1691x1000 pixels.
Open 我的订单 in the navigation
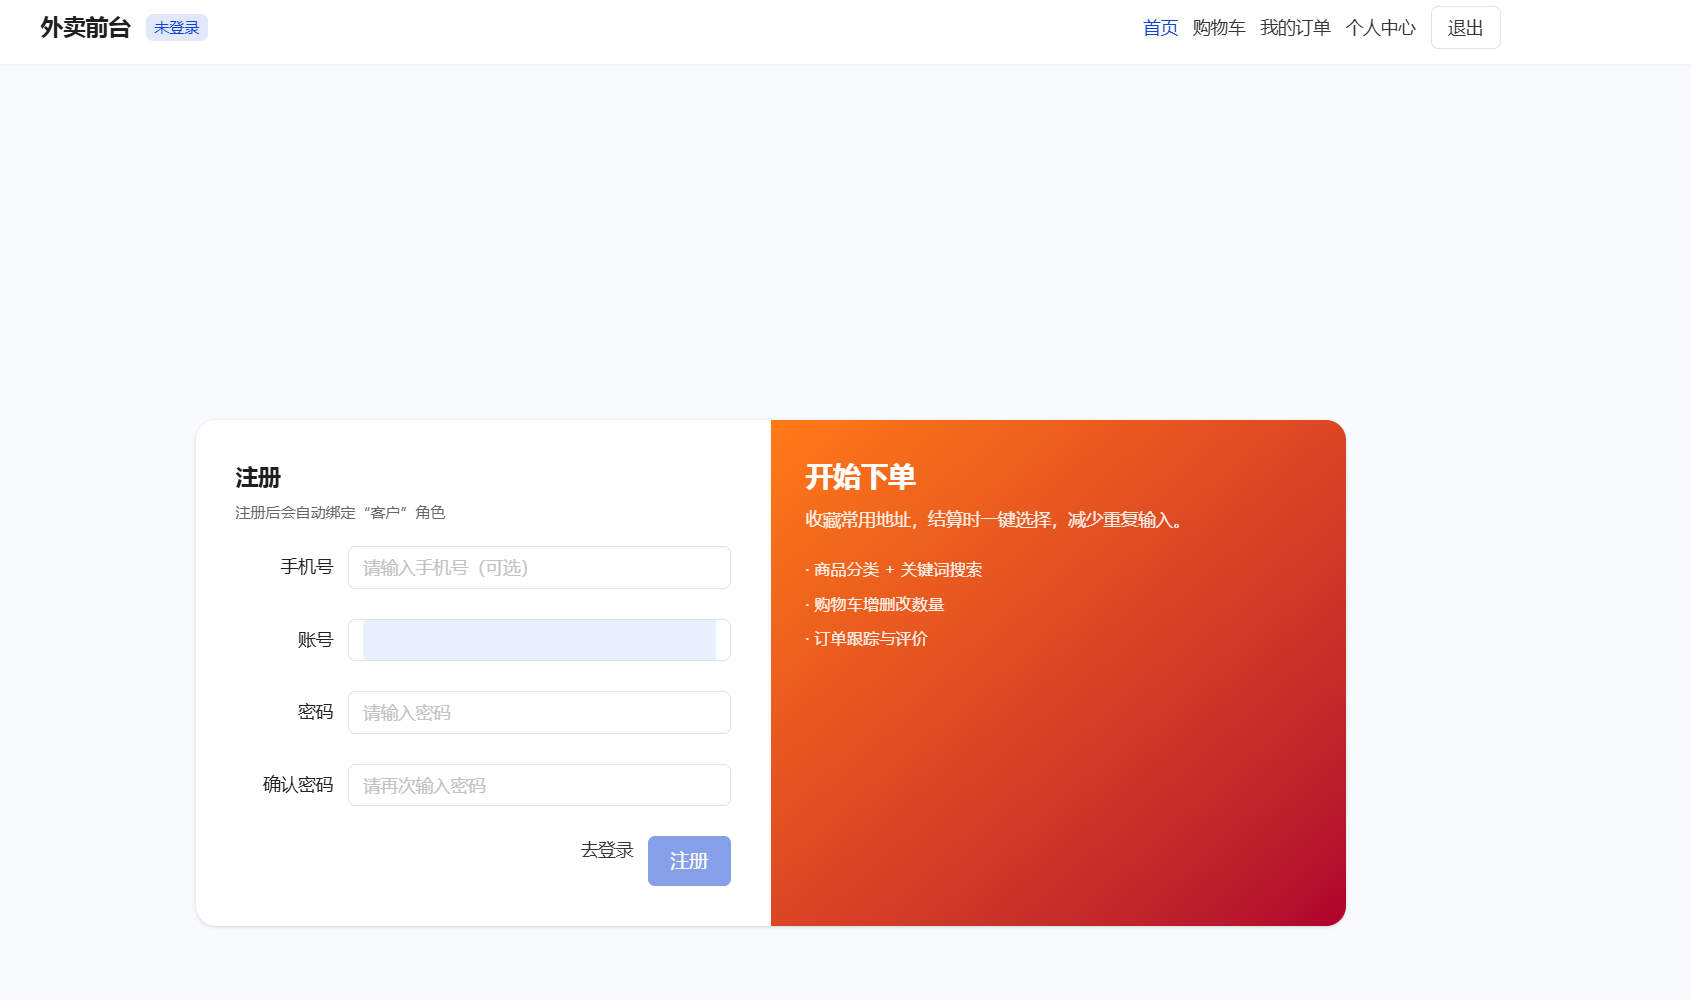pyautogui.click(x=1294, y=28)
